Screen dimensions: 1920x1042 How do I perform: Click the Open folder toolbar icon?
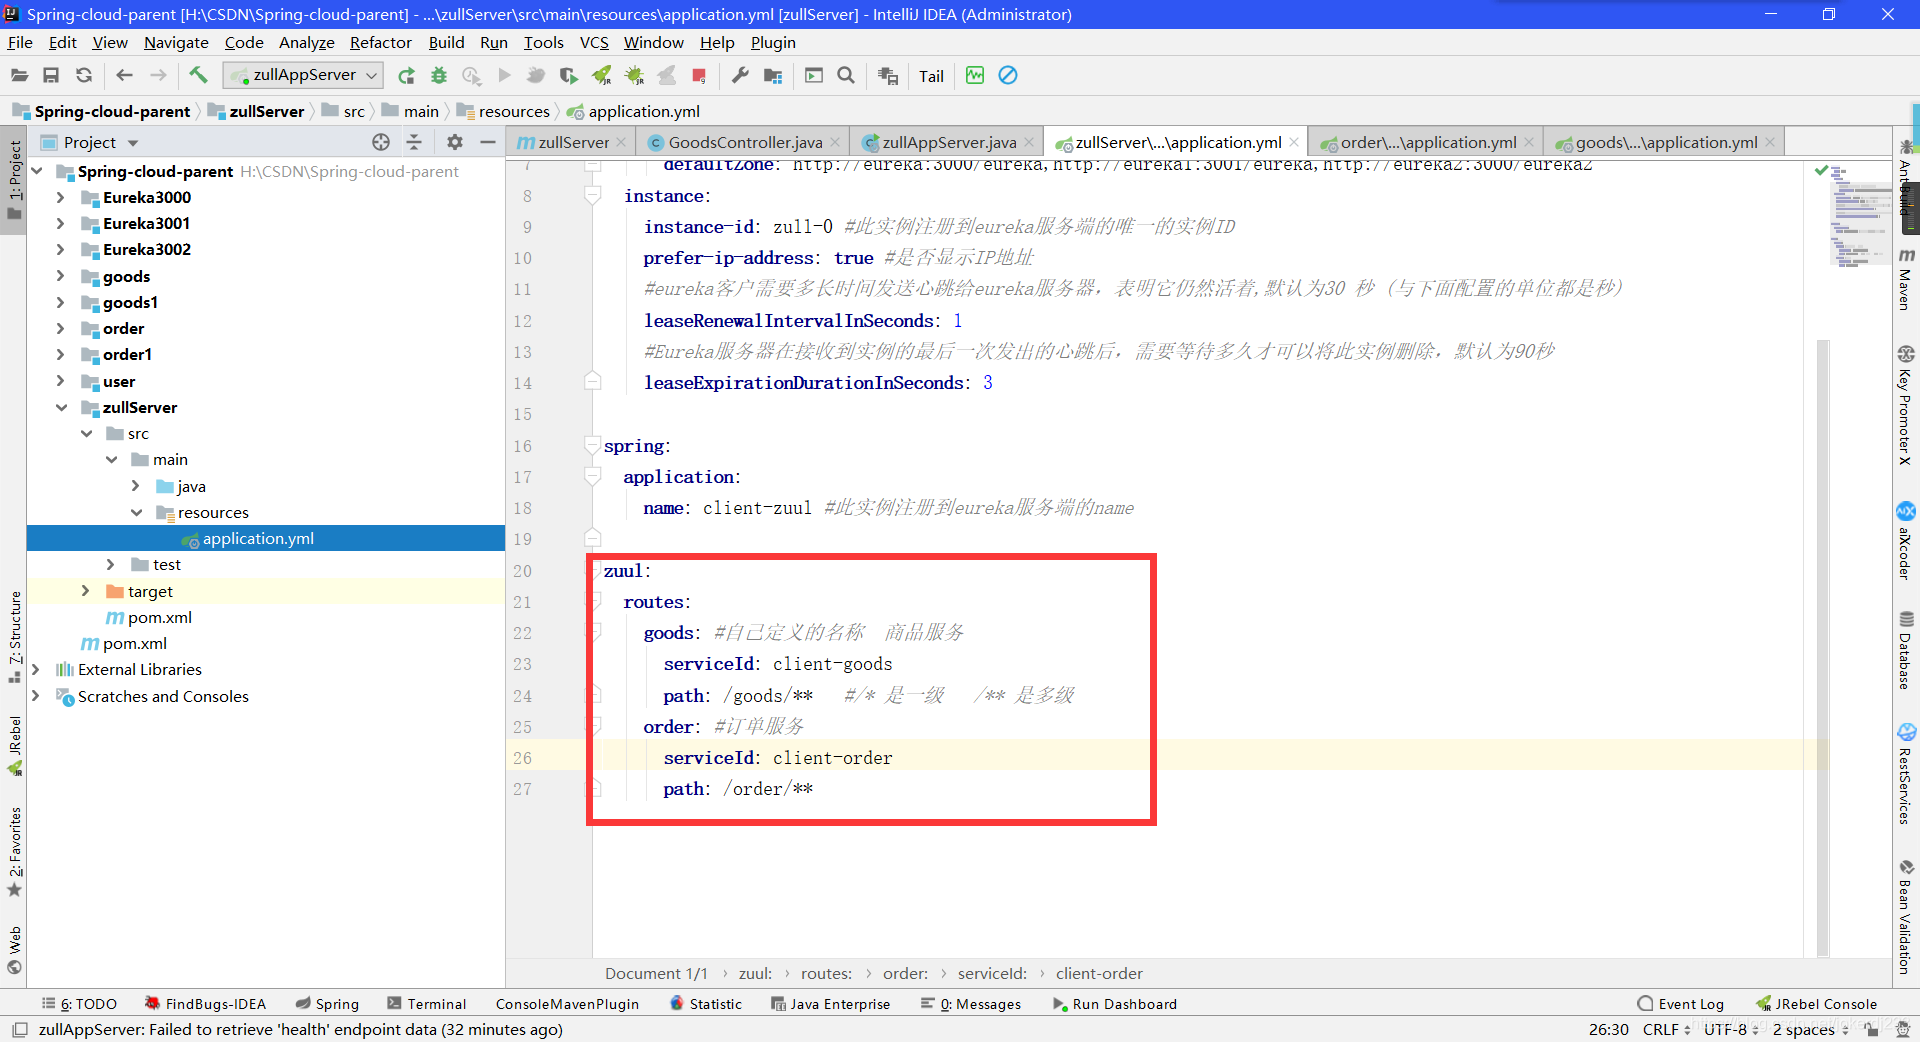click(x=19, y=75)
